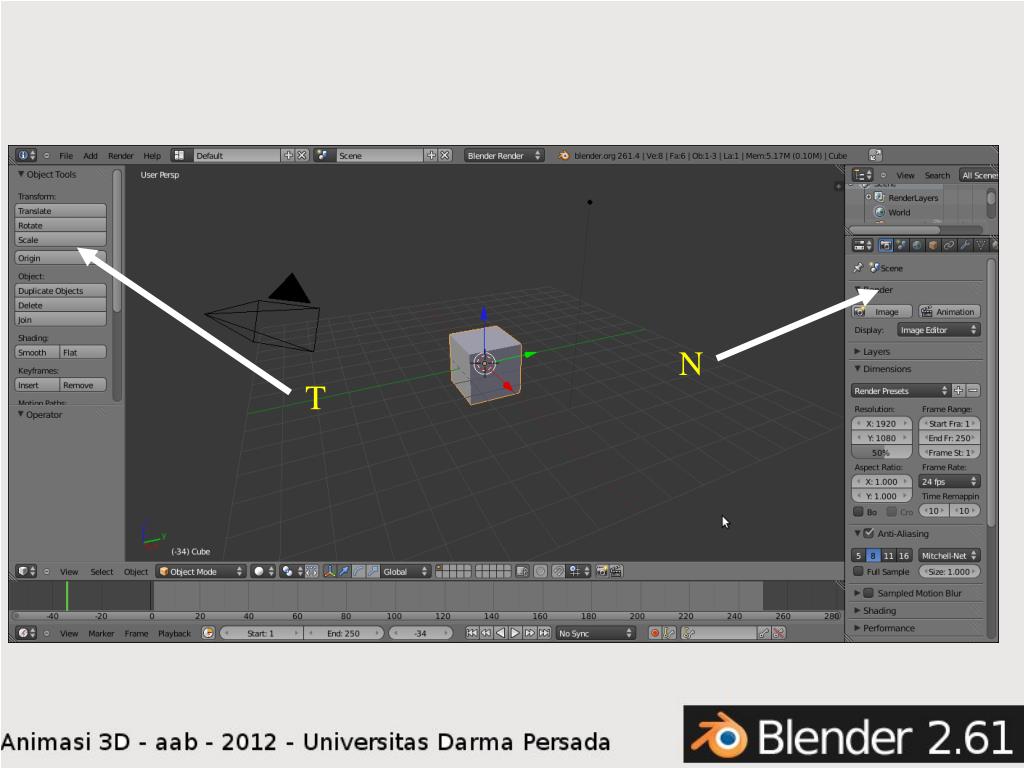Select the translate manipulator arrow icon

click(x=344, y=571)
